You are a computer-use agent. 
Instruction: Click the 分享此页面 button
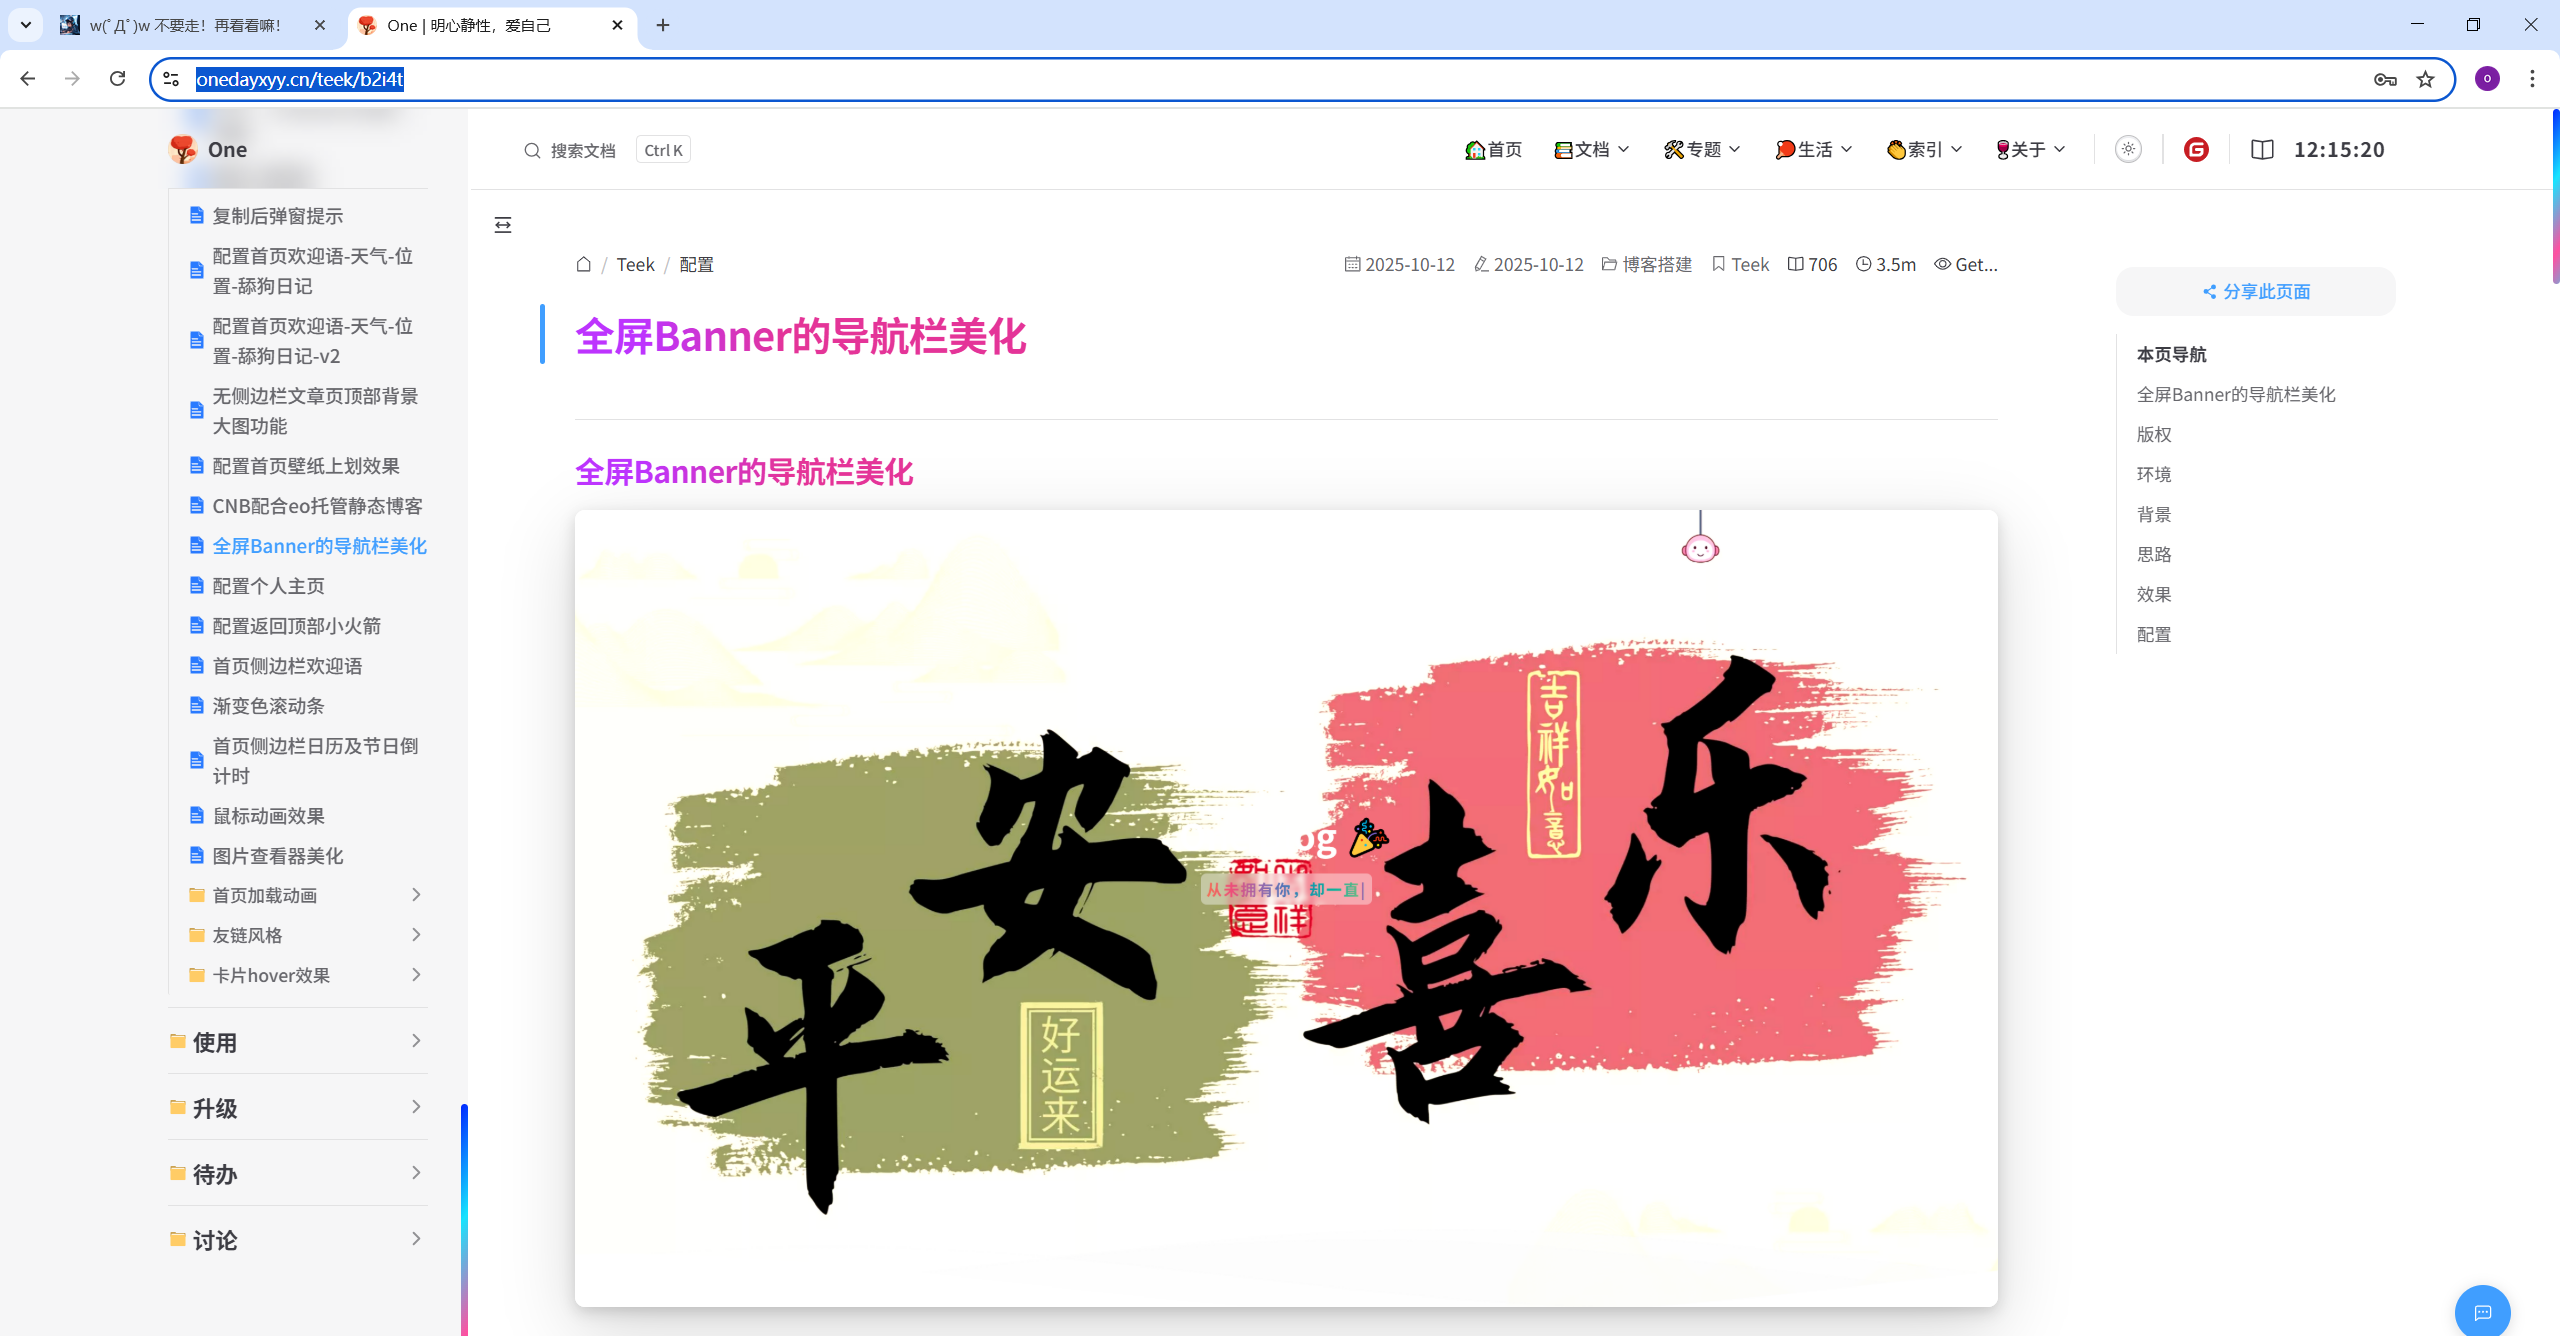click(2256, 292)
